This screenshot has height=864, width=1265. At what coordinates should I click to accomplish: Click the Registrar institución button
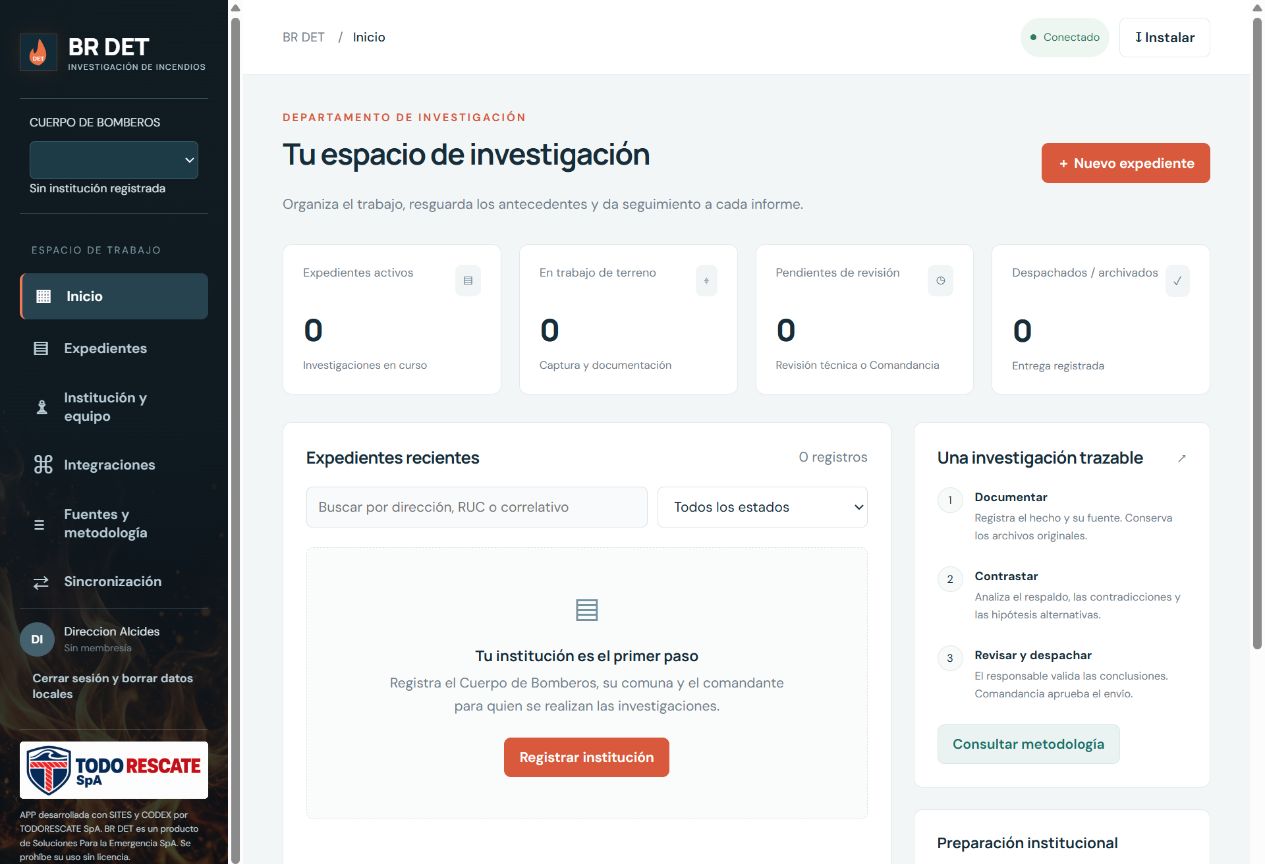(587, 757)
